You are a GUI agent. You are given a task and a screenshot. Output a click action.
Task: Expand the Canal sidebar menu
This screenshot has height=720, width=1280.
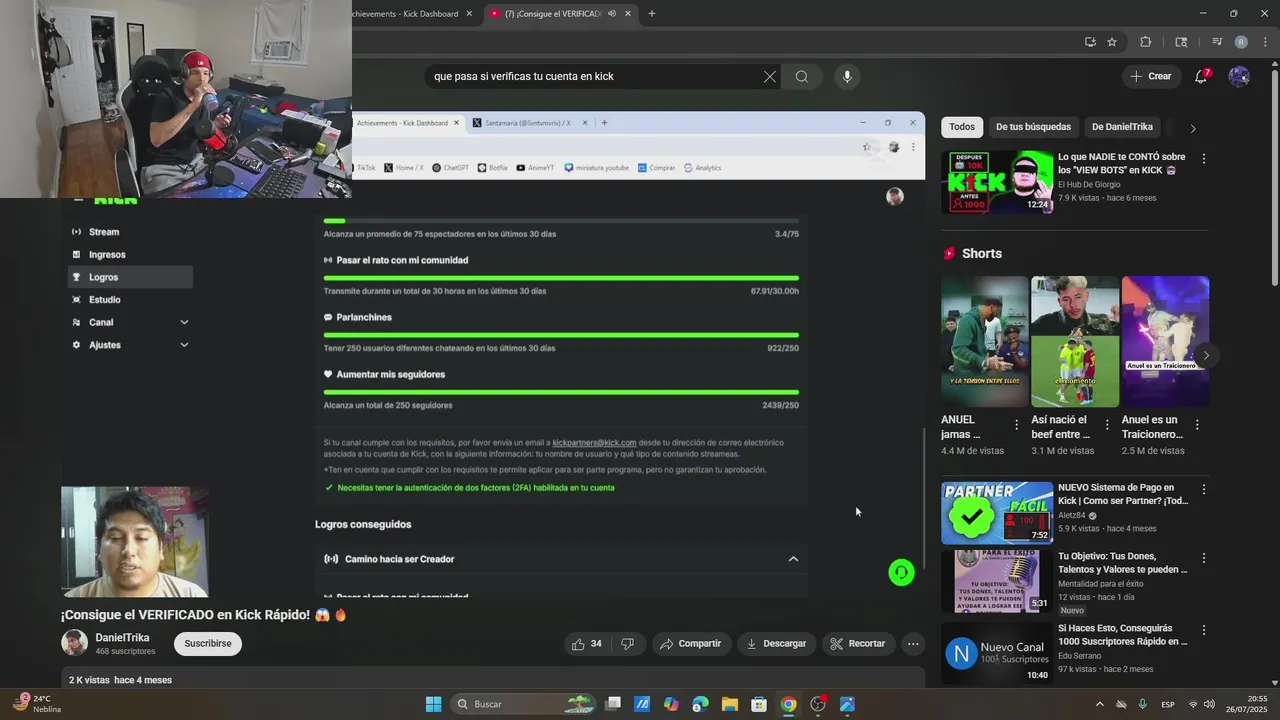pos(184,322)
